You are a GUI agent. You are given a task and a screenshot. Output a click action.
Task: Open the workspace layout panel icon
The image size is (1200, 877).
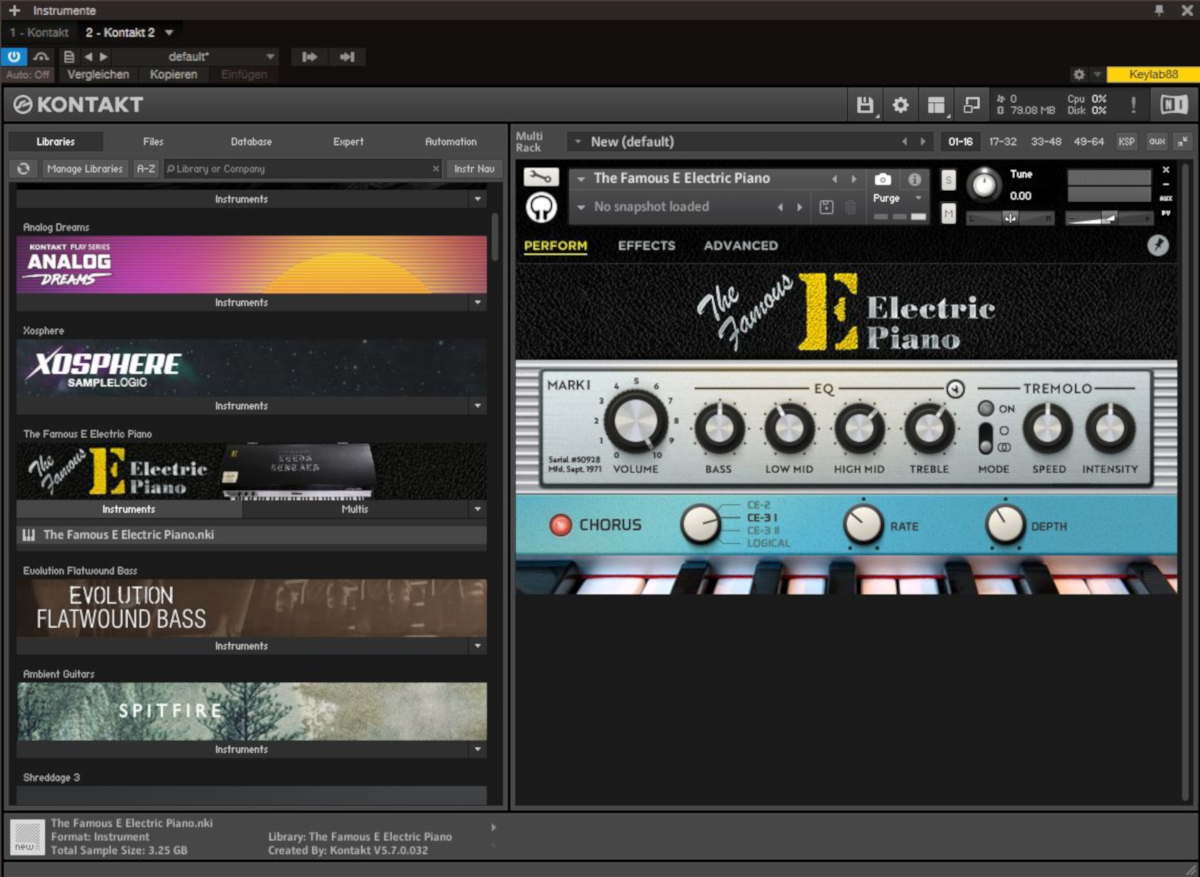pyautogui.click(x=936, y=105)
